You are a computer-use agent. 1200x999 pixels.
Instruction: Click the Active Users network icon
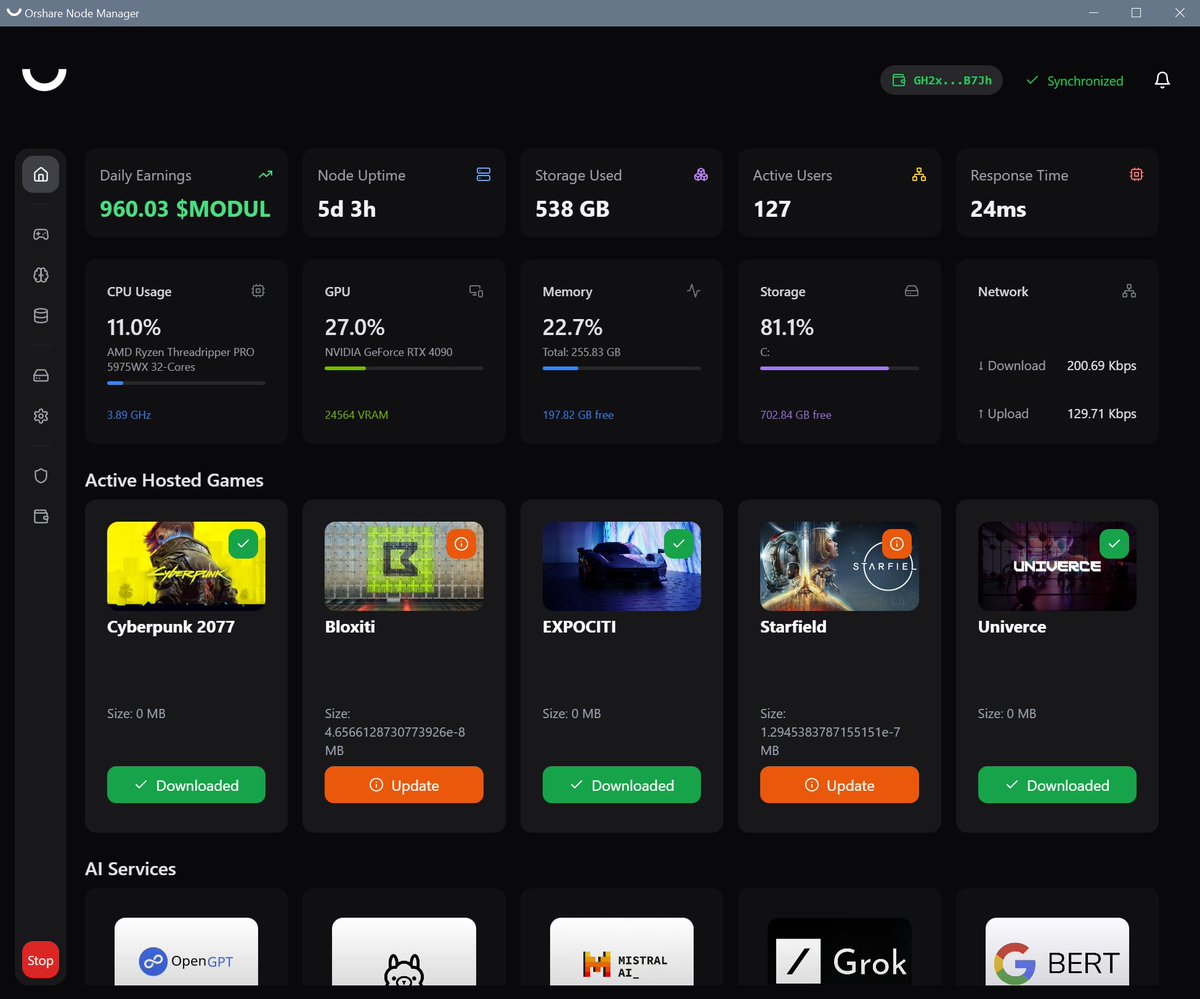(x=919, y=174)
